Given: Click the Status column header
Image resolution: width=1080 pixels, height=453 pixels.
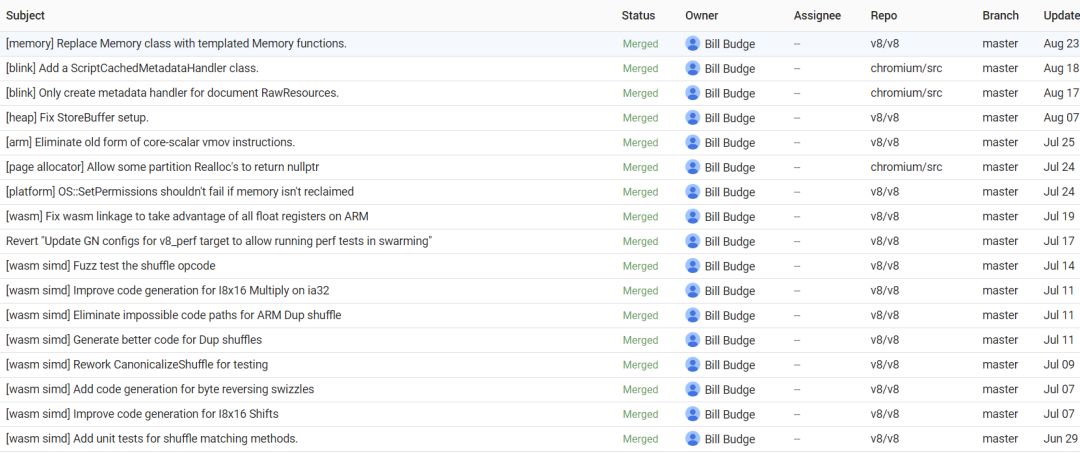Looking at the screenshot, I should pyautogui.click(x=638, y=15).
